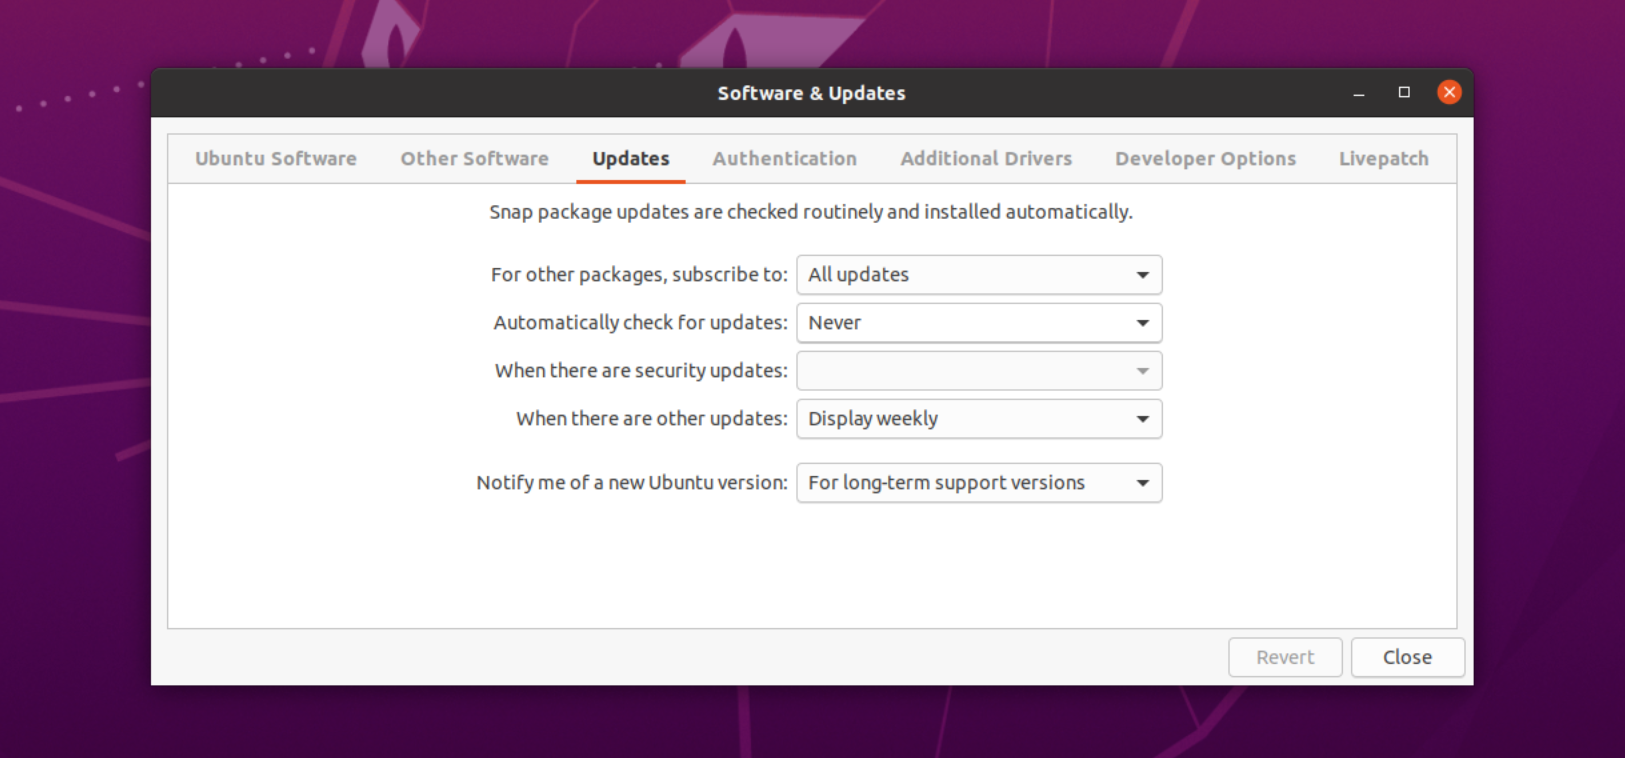This screenshot has height=758, width=1625.
Task: Click the Revert button
Action: tap(1285, 657)
